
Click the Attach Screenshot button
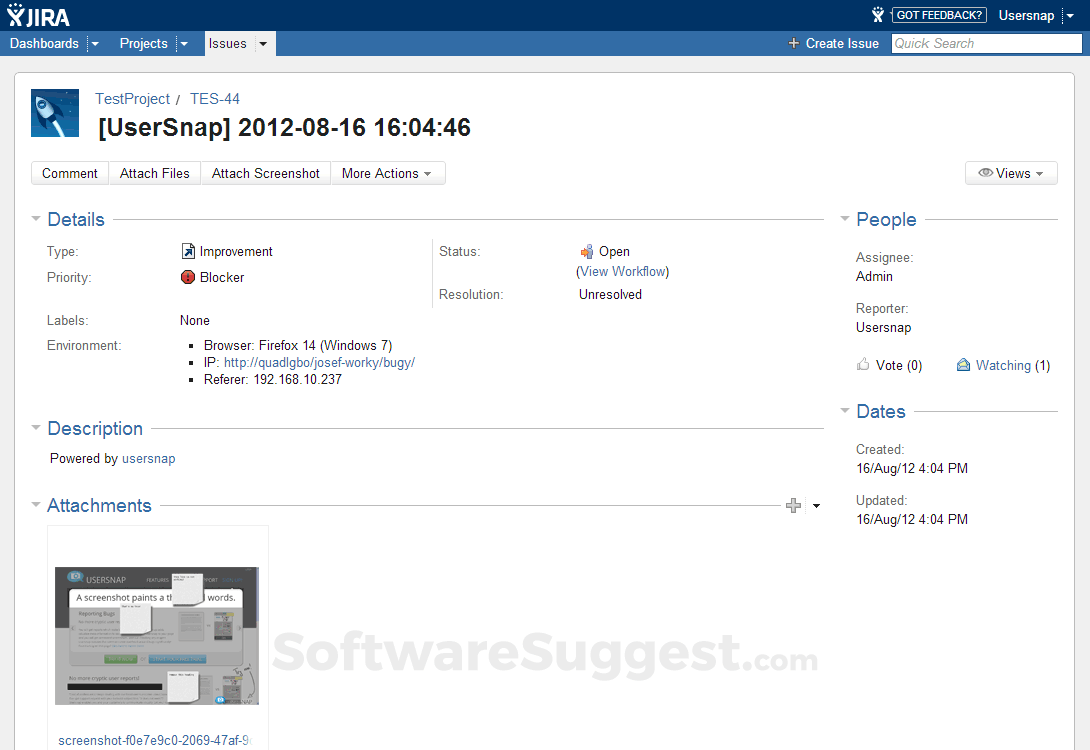click(266, 173)
